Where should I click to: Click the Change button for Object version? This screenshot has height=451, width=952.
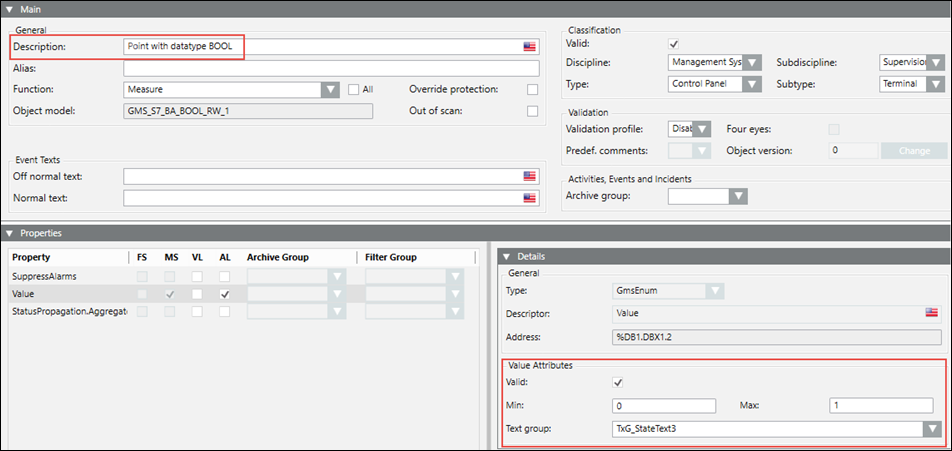[x=913, y=151]
